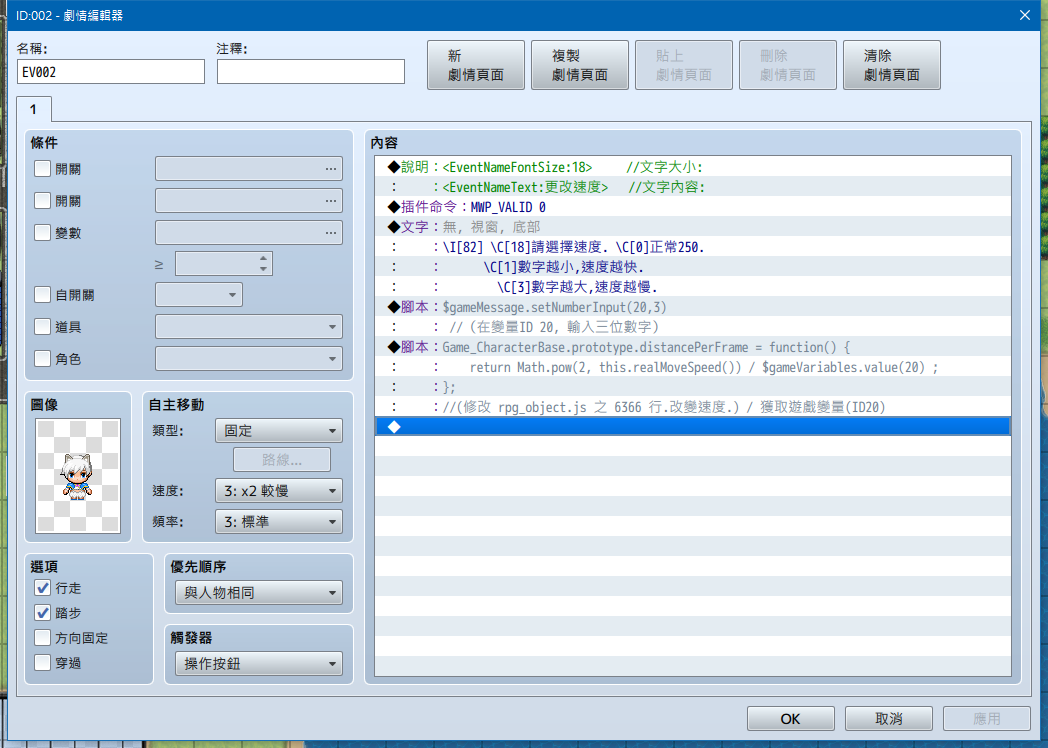Click the 路線... button

281,460
